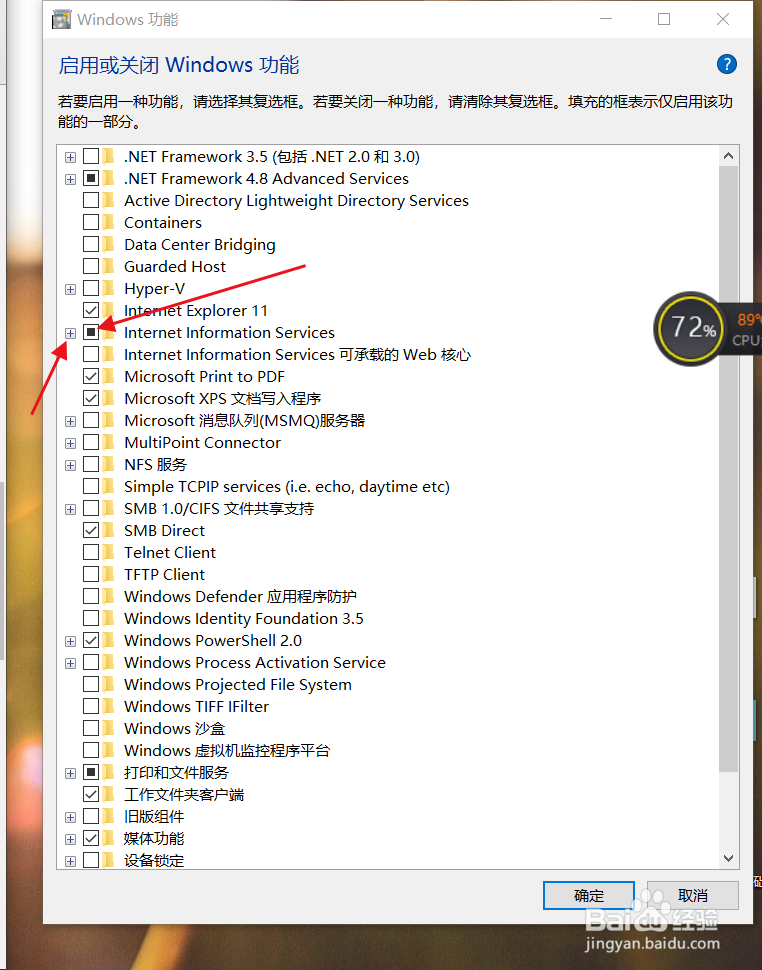
Task: Minimize the Windows 功能 window
Action: [x=606, y=19]
